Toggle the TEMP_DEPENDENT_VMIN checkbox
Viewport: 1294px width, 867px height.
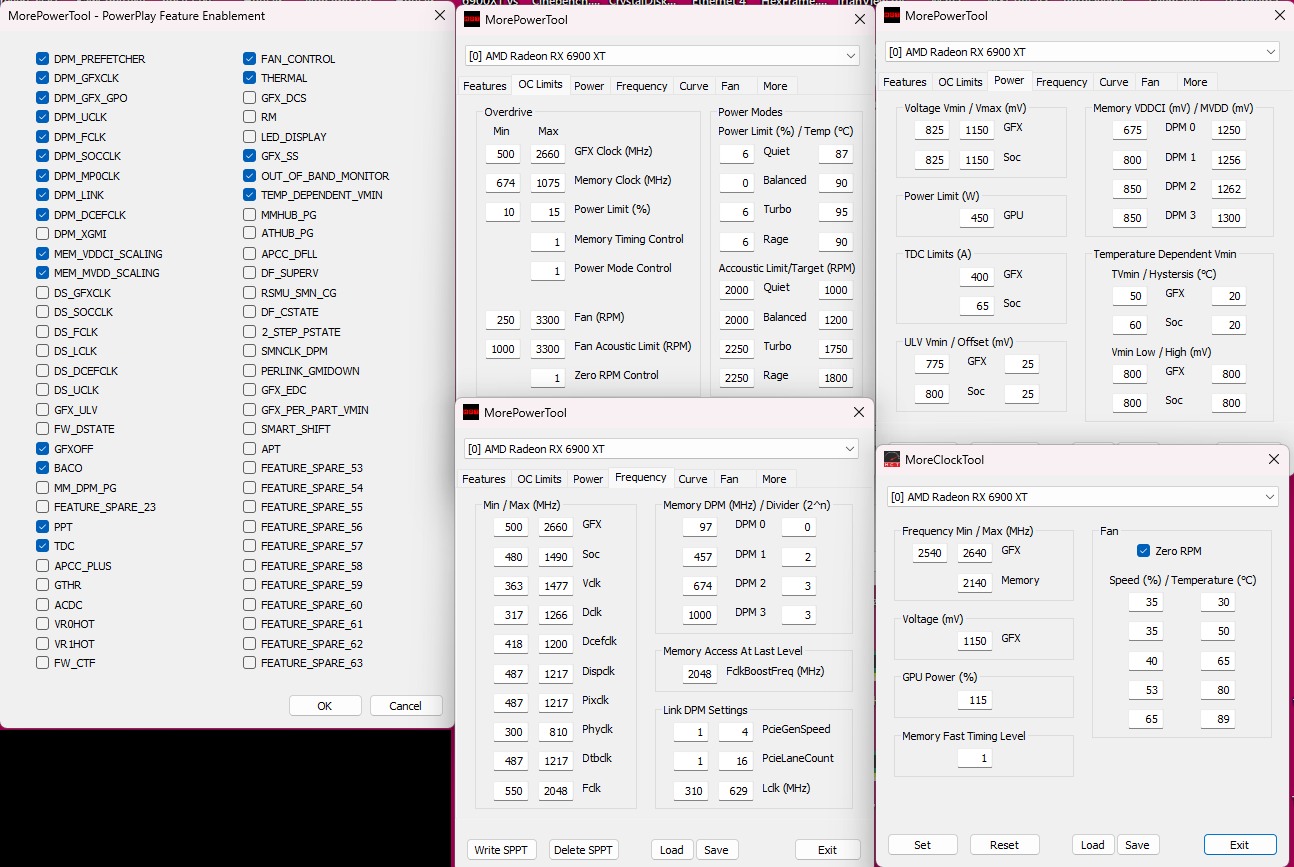pyautogui.click(x=249, y=195)
